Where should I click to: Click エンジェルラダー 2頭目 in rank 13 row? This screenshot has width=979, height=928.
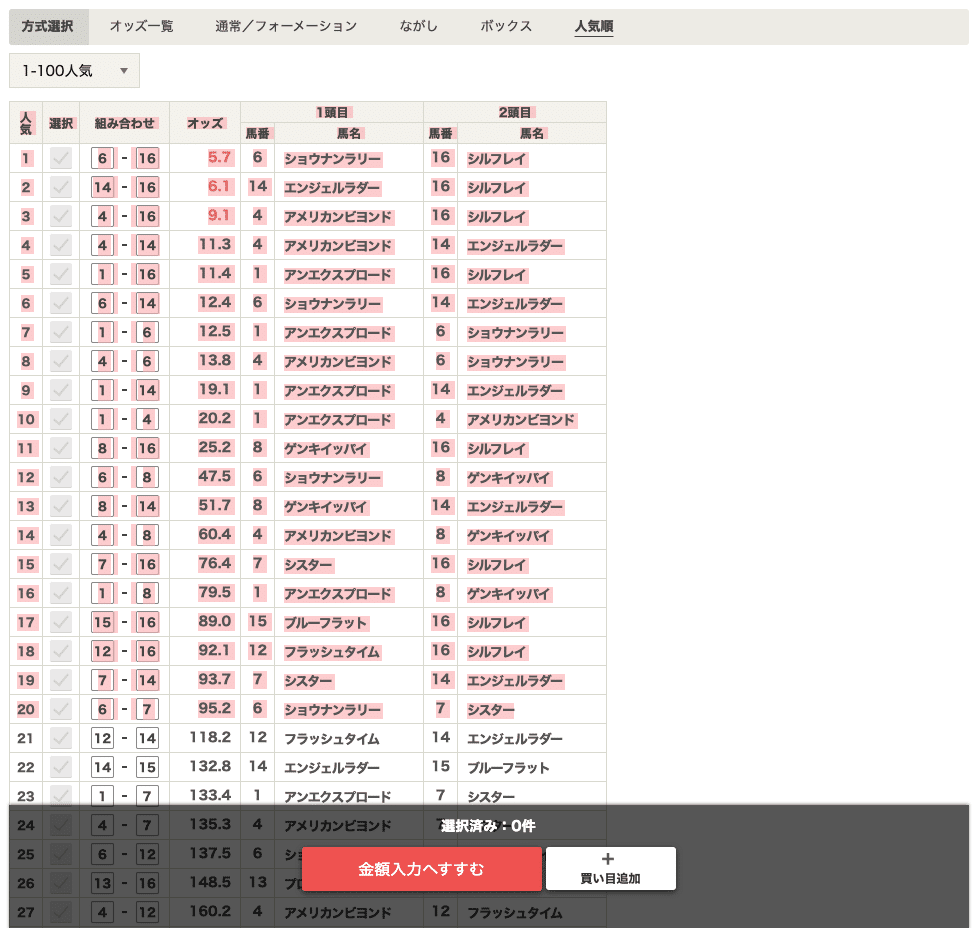pyautogui.click(x=515, y=507)
